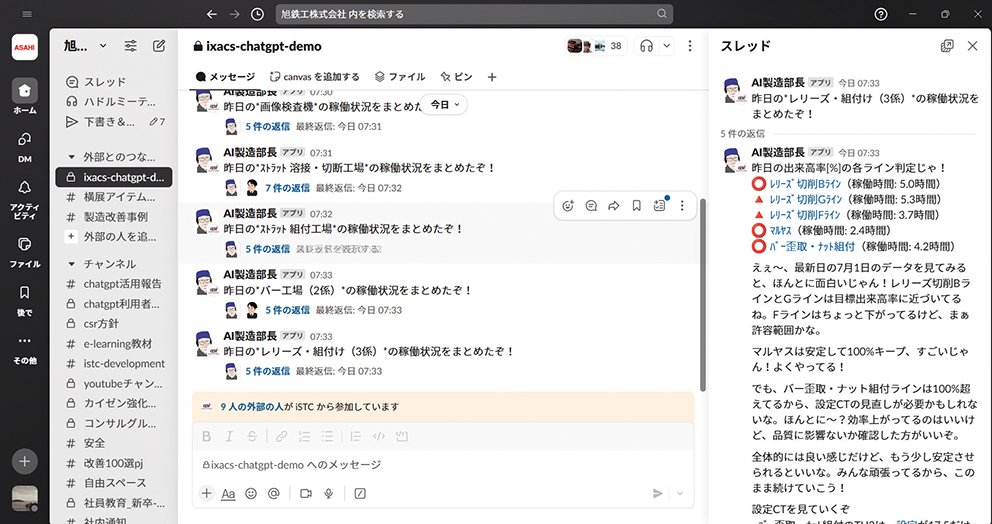This screenshot has width=992, height=524.
Task: Start a huddle with the headphone icon
Action: [x=646, y=46]
